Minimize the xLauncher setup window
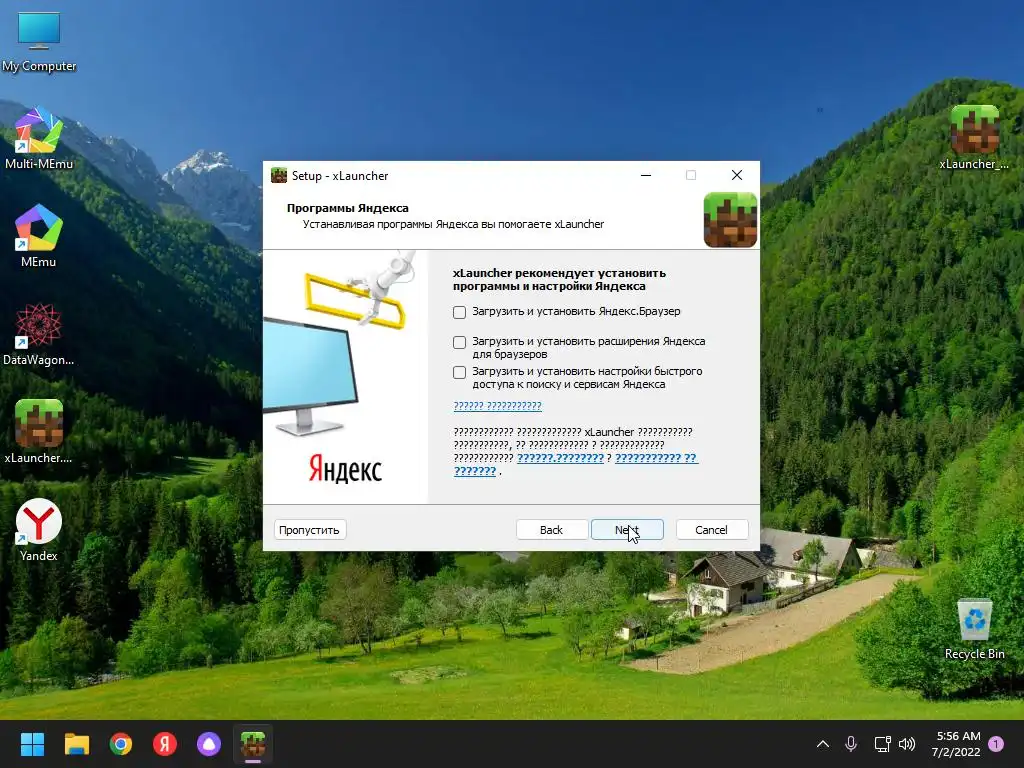 pos(646,175)
